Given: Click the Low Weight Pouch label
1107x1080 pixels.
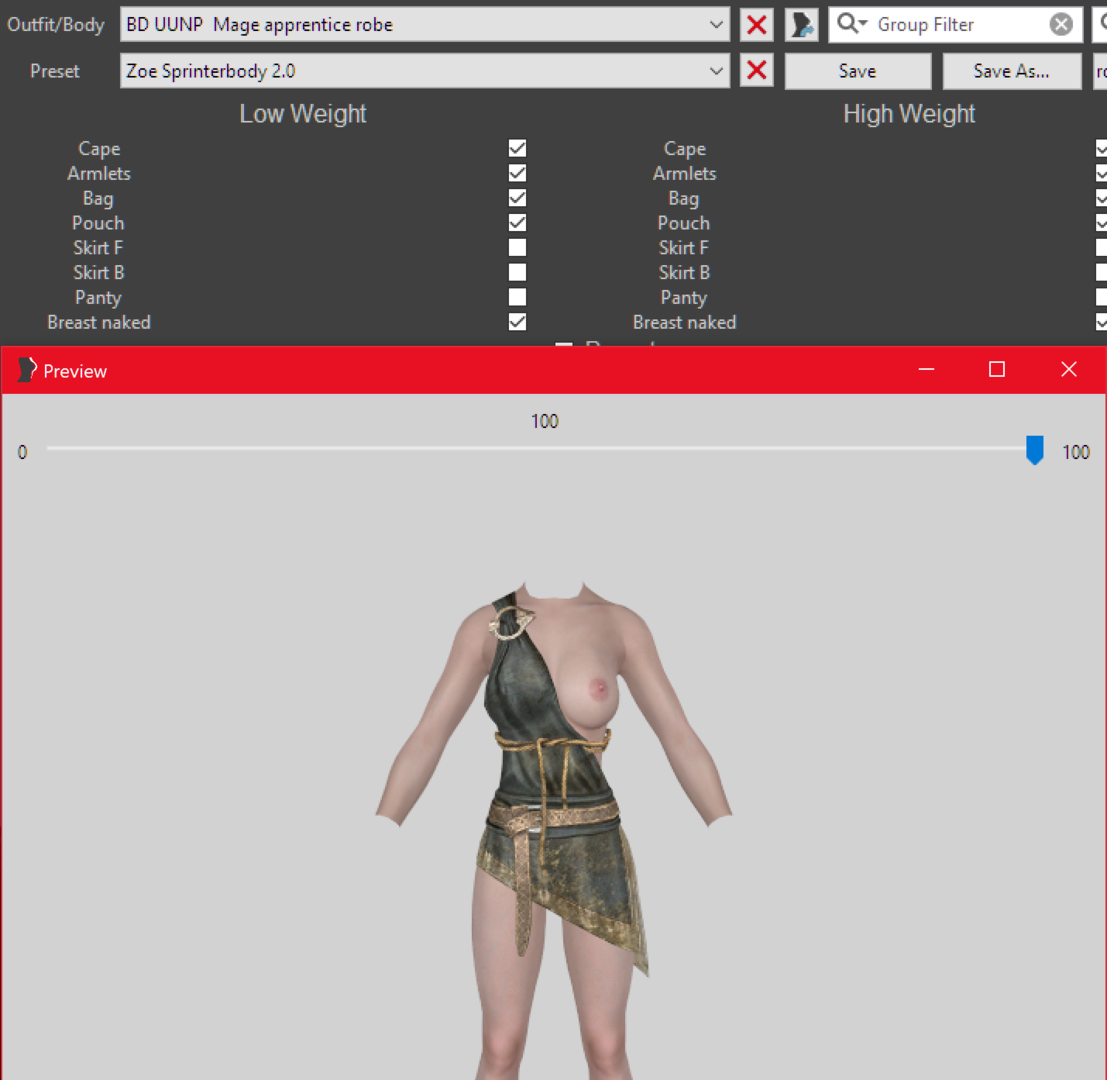Looking at the screenshot, I should point(98,223).
